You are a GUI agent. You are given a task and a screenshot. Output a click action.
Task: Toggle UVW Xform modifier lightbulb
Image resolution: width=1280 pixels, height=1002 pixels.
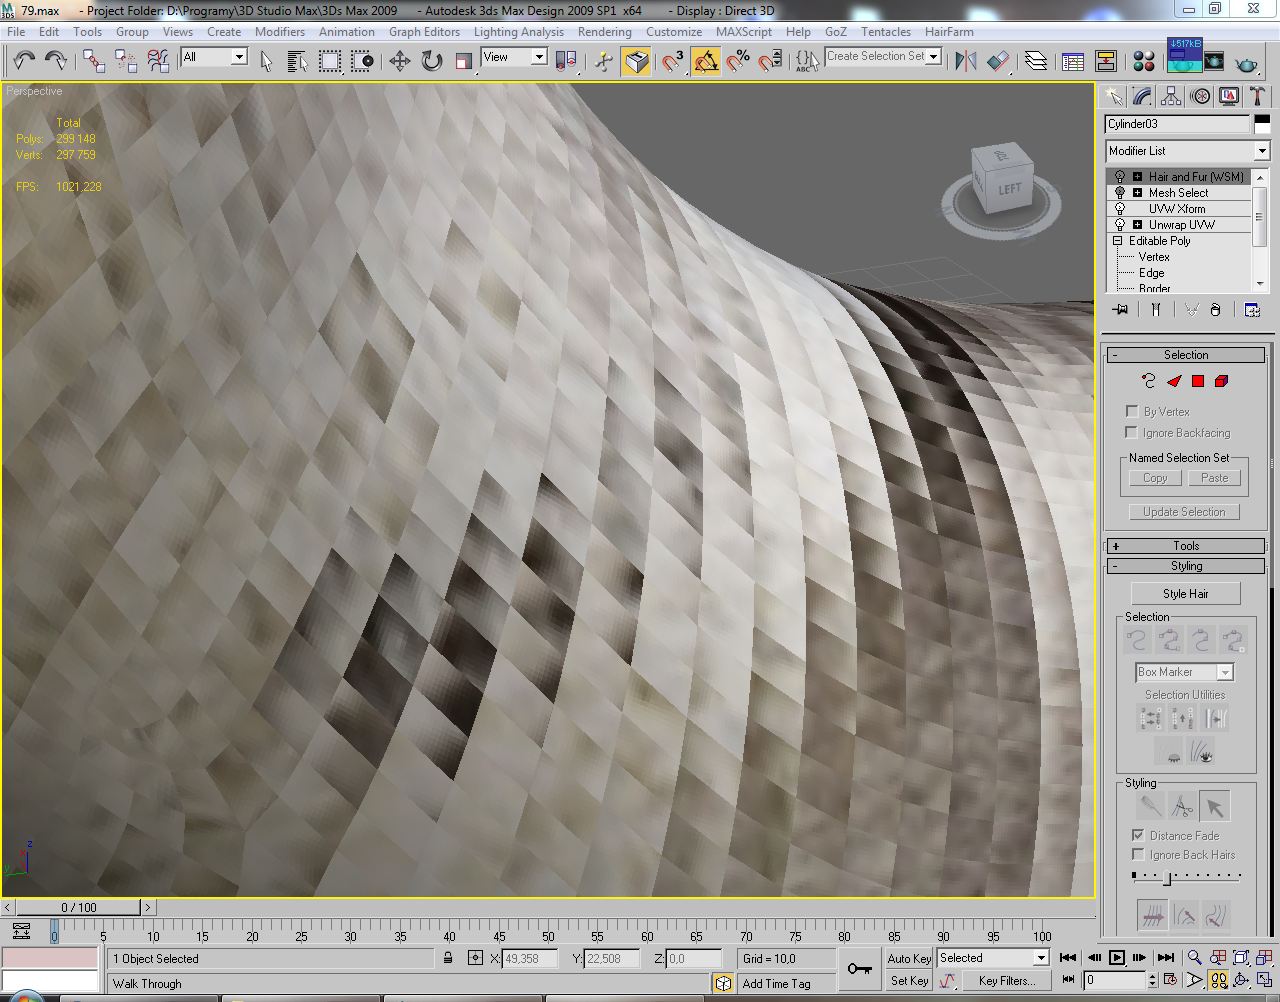1120,209
